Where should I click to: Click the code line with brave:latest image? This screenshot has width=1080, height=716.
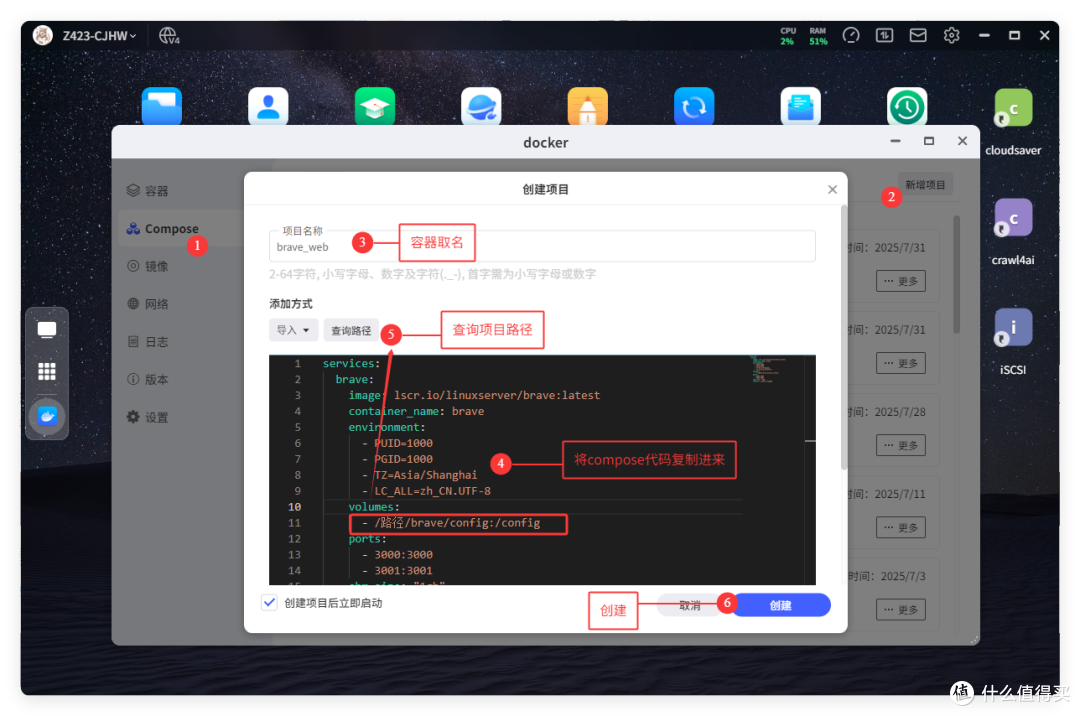(x=474, y=395)
